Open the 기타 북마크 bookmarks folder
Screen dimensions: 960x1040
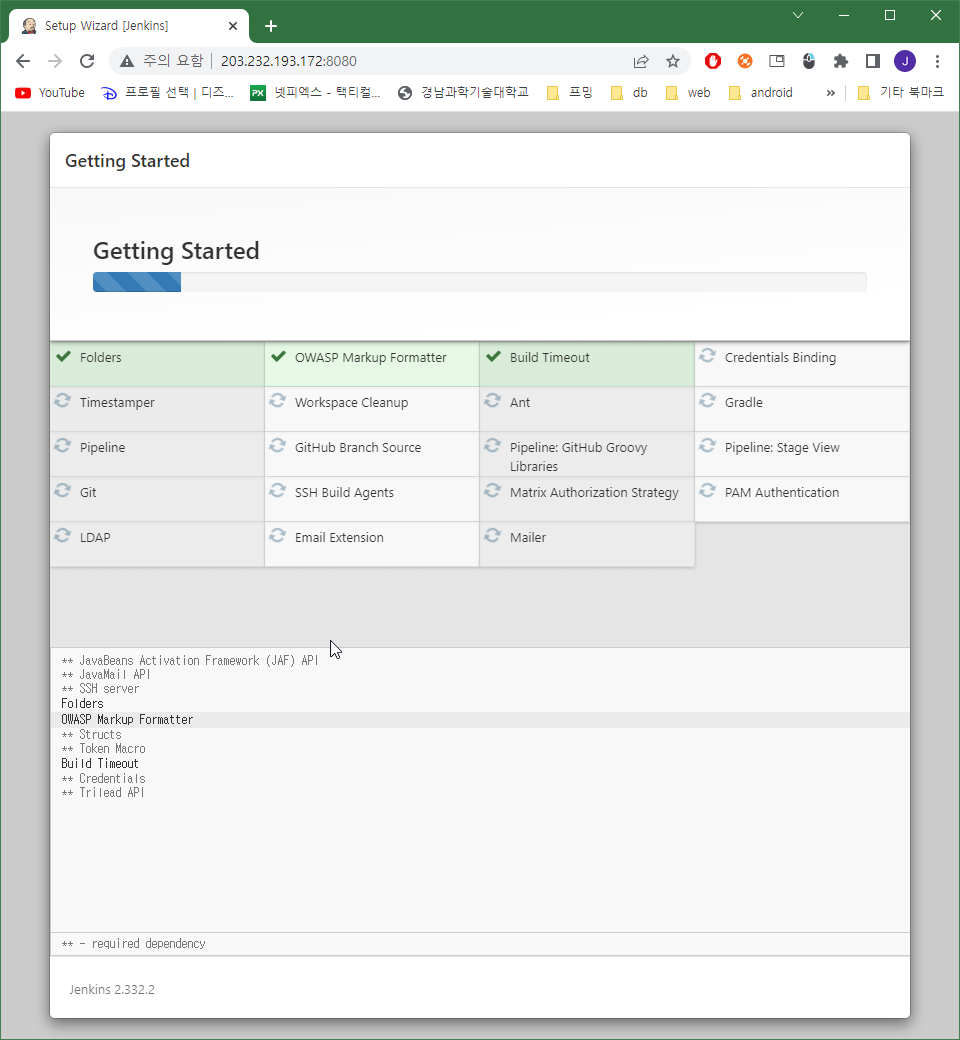pos(900,92)
